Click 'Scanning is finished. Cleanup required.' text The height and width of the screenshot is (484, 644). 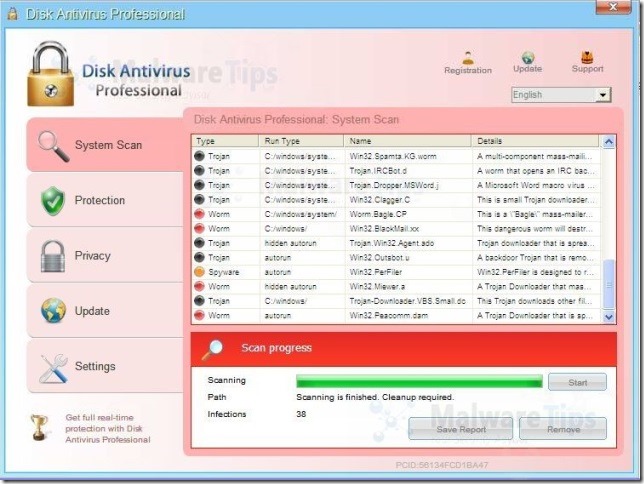click(375, 397)
